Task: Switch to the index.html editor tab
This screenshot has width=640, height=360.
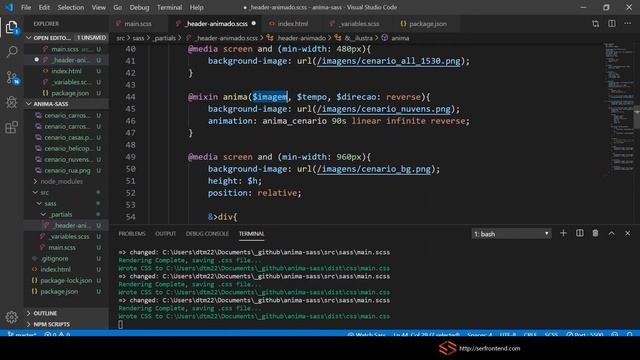Action: point(293,24)
